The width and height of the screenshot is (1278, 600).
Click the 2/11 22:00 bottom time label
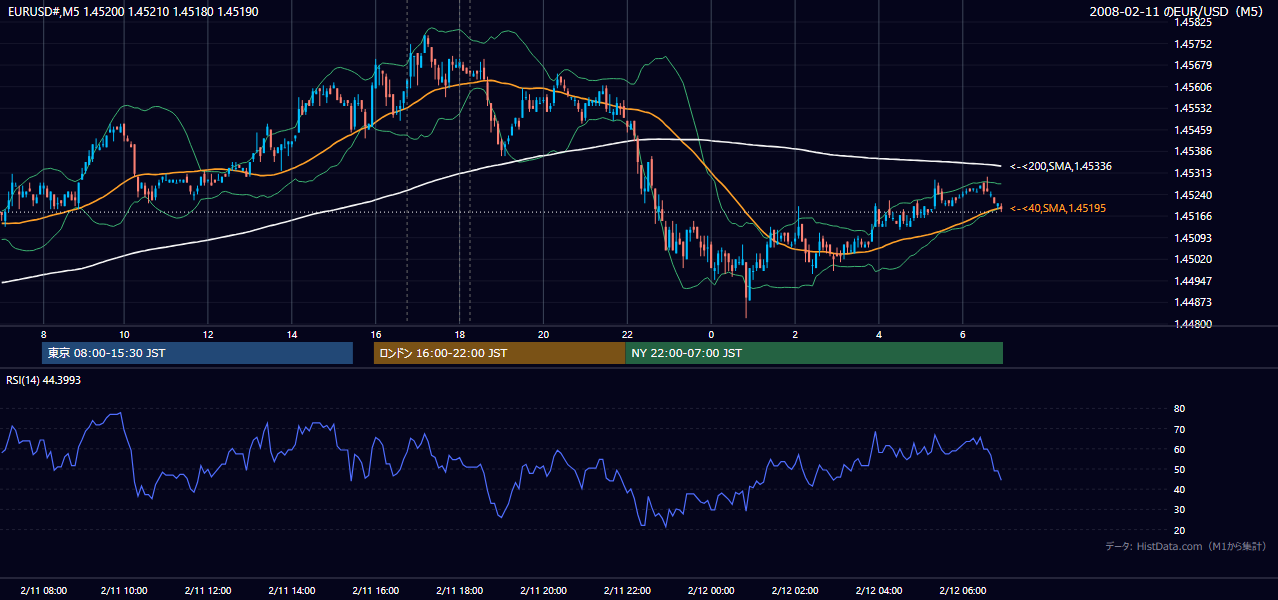[629, 591]
